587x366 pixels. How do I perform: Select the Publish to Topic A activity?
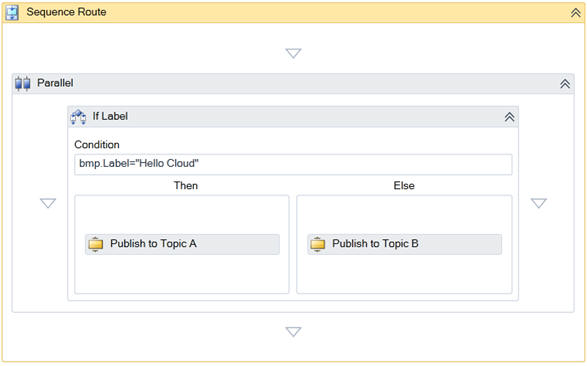pyautogui.click(x=182, y=244)
